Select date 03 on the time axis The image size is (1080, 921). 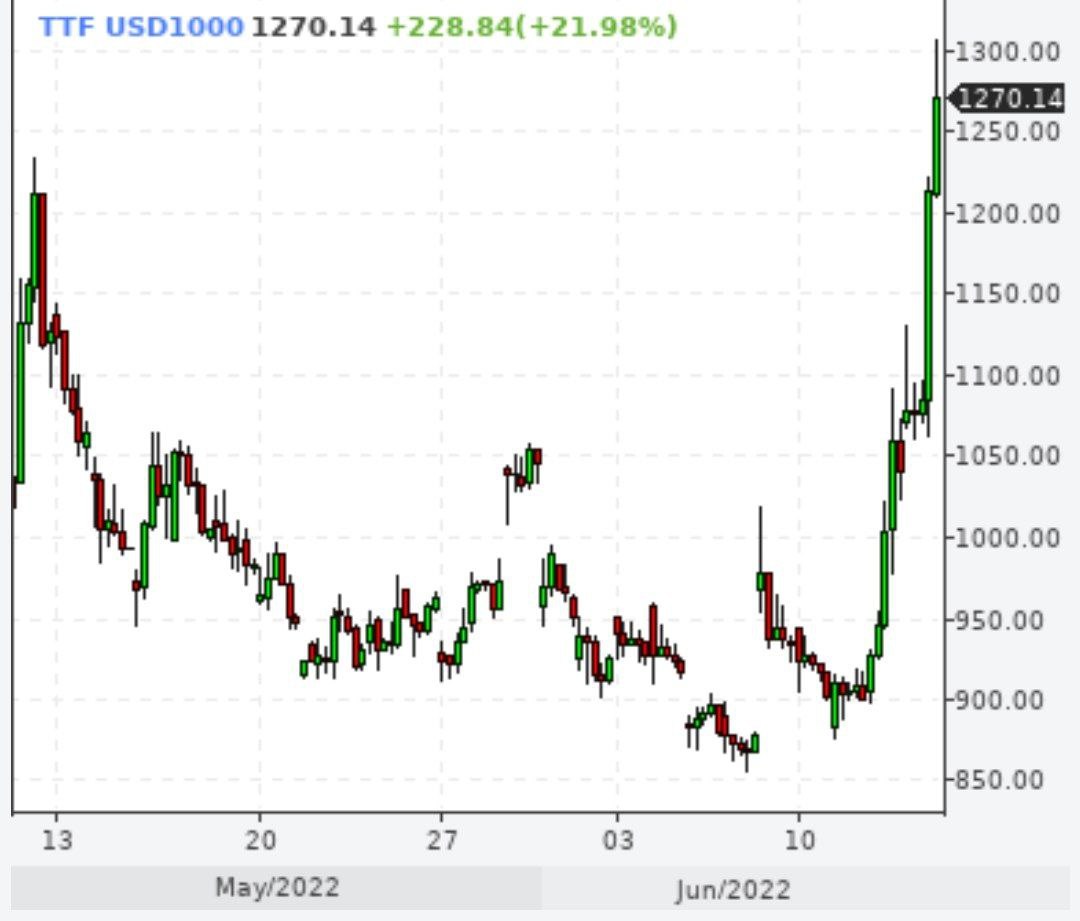617,840
